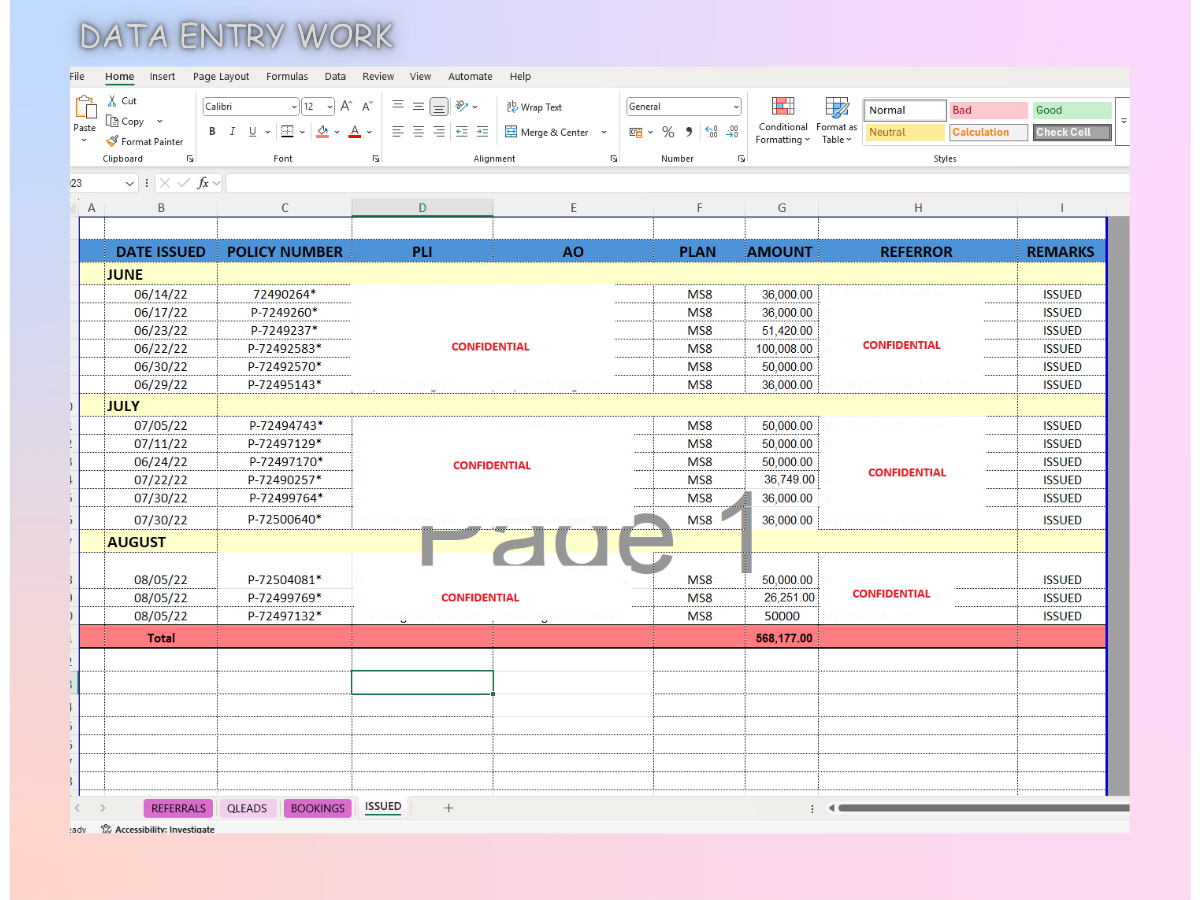Switch to REFERRALS sheet tab
Viewport: 1200px width, 900px height.
point(178,808)
